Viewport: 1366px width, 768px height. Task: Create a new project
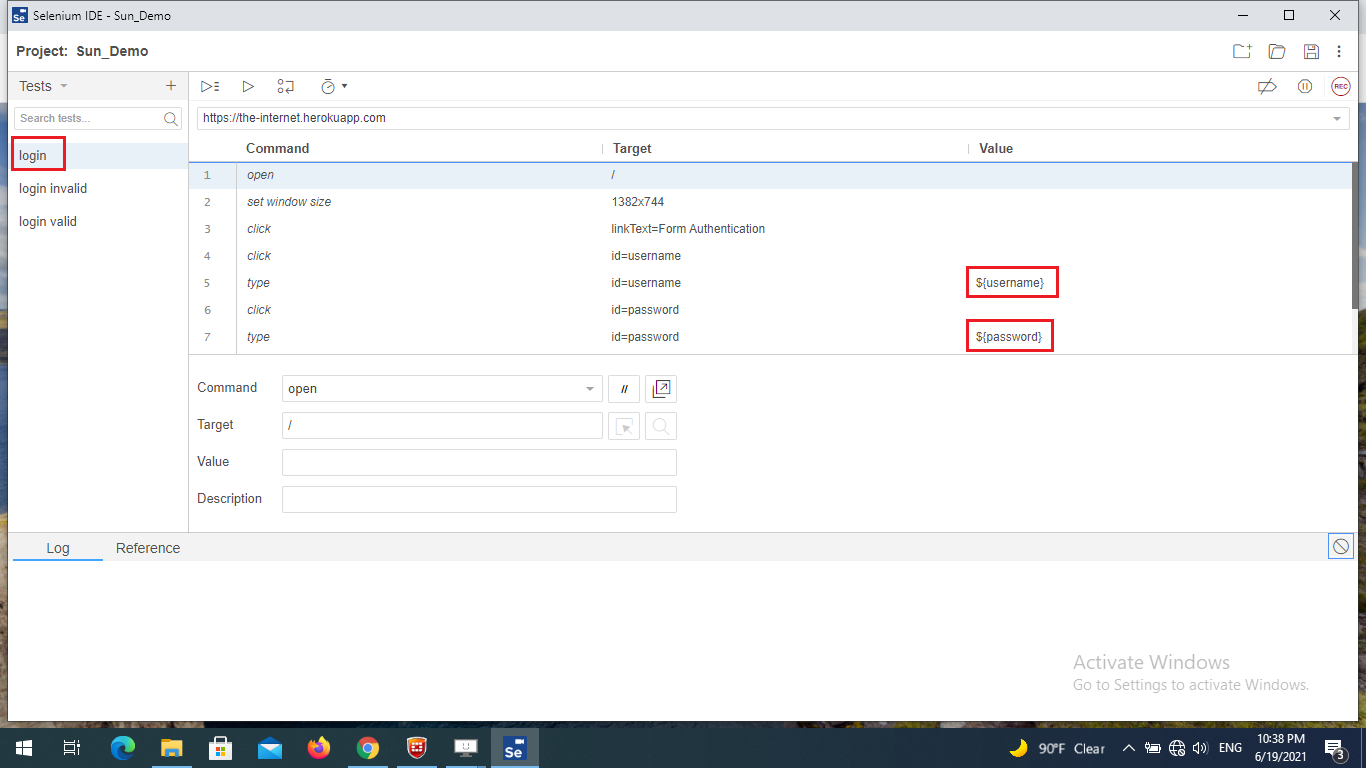1242,52
